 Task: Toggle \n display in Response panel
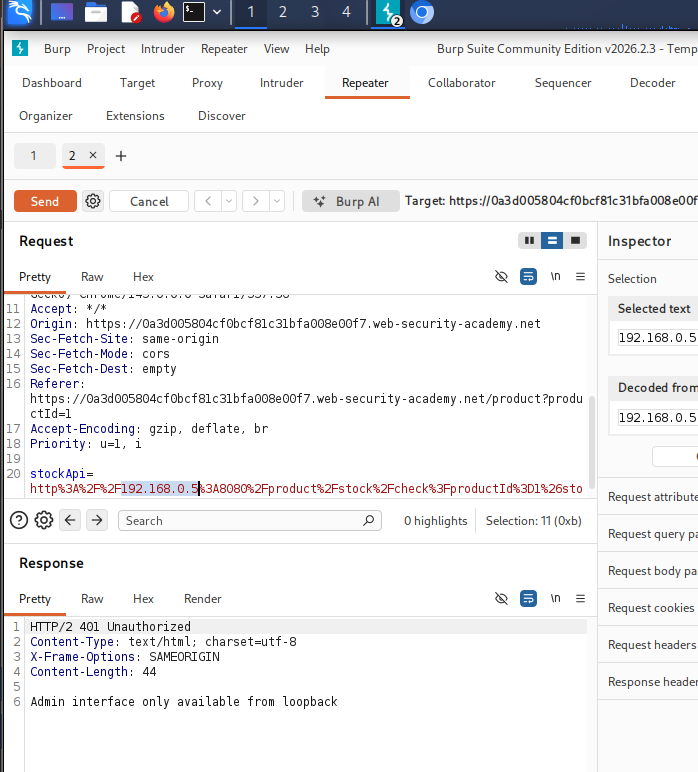point(555,598)
